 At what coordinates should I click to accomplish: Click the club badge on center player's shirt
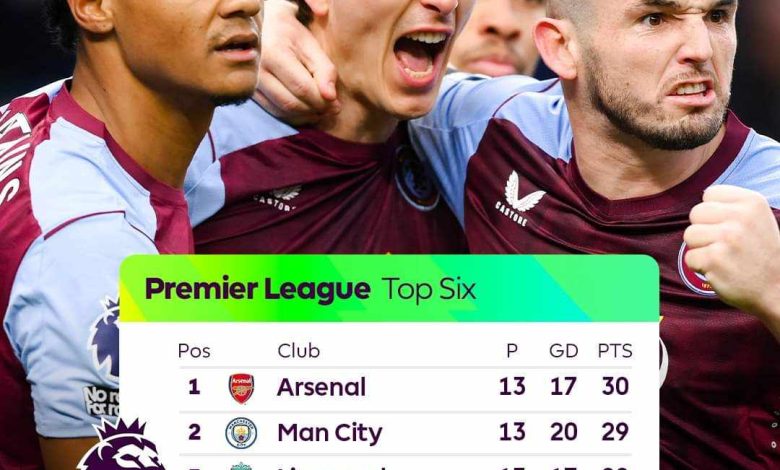tap(415, 180)
